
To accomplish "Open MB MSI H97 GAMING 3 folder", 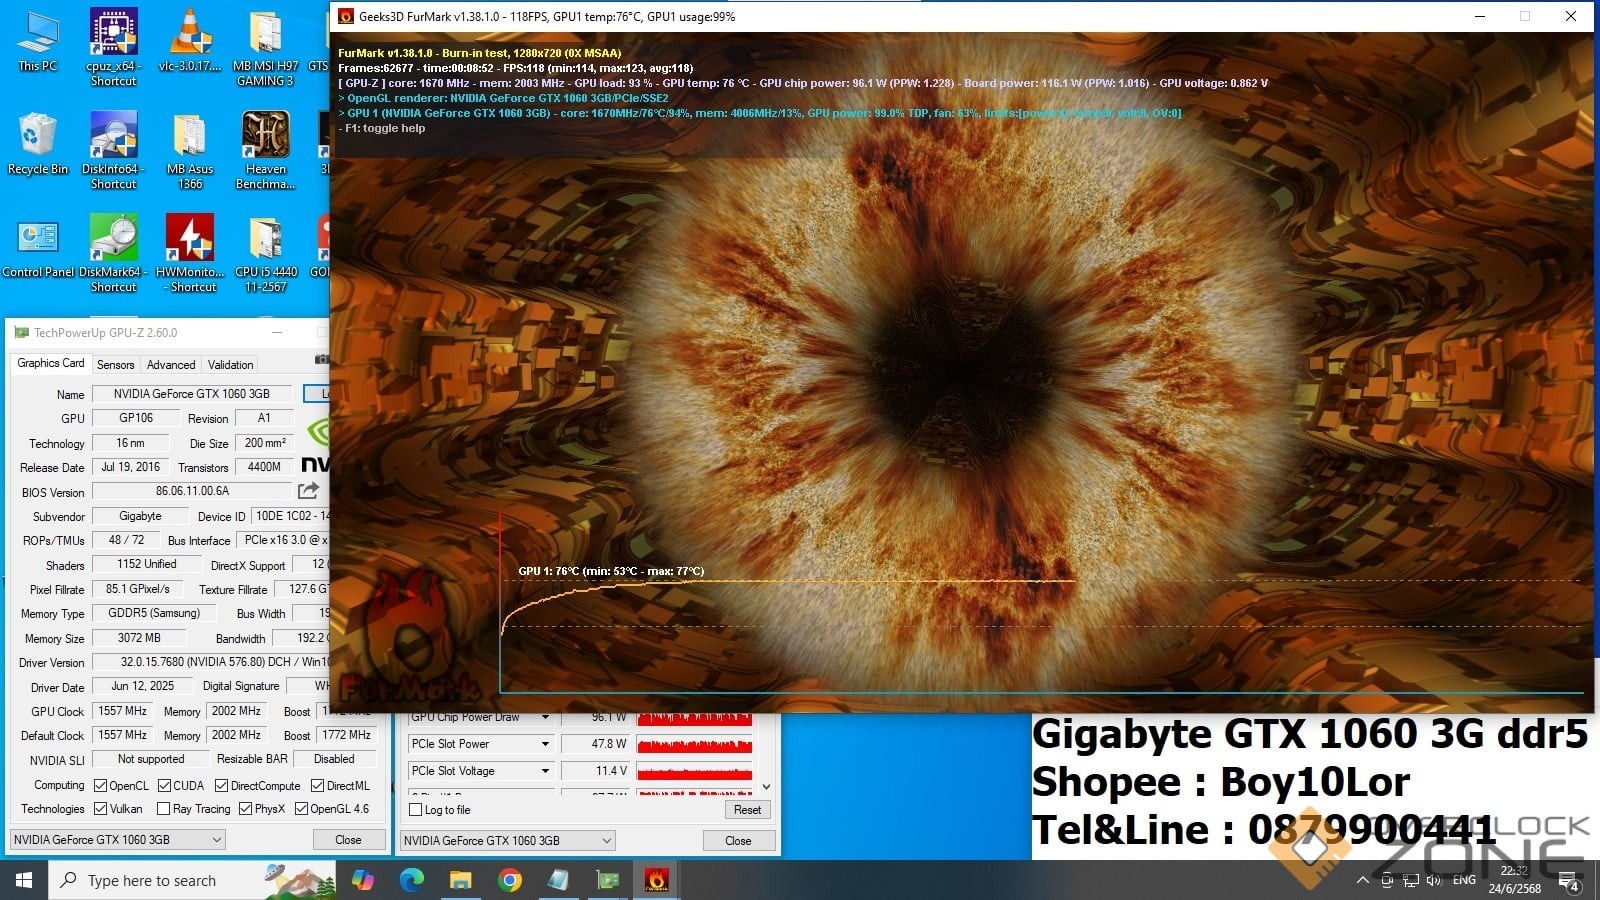I will tap(265, 47).
